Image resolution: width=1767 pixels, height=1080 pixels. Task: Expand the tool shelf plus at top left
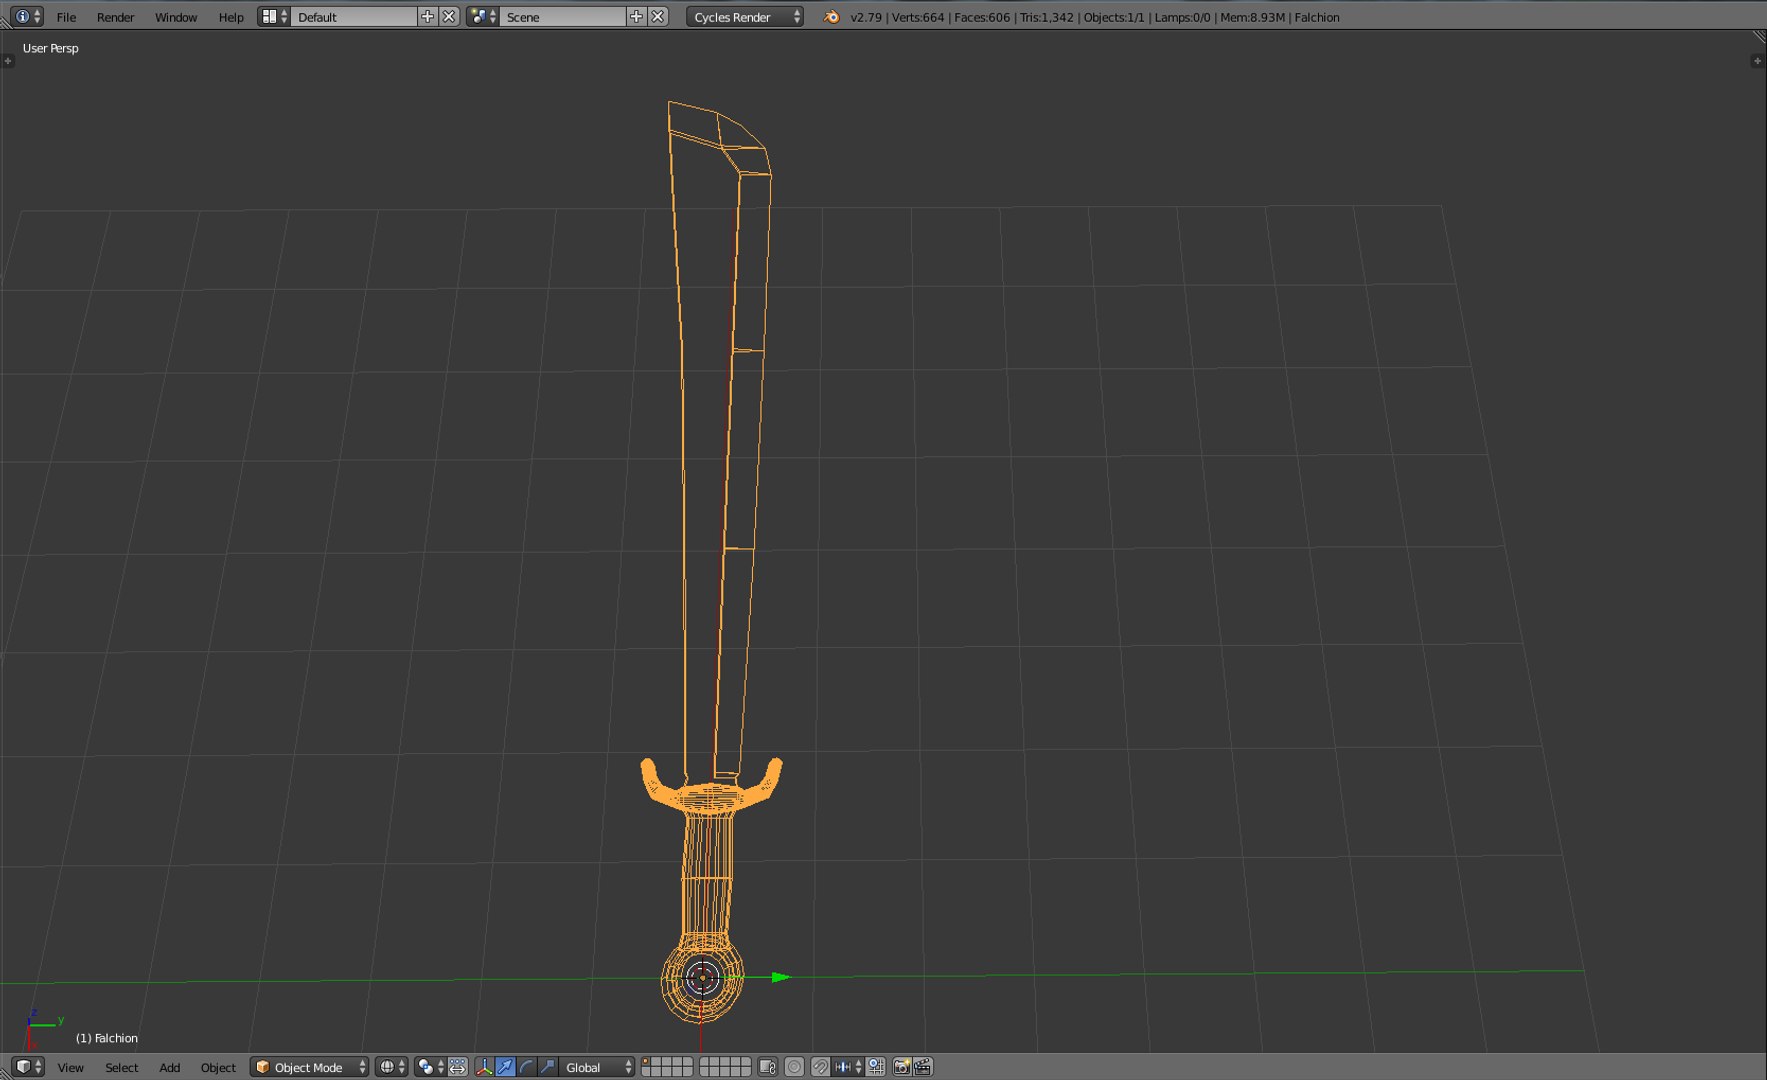coord(8,61)
